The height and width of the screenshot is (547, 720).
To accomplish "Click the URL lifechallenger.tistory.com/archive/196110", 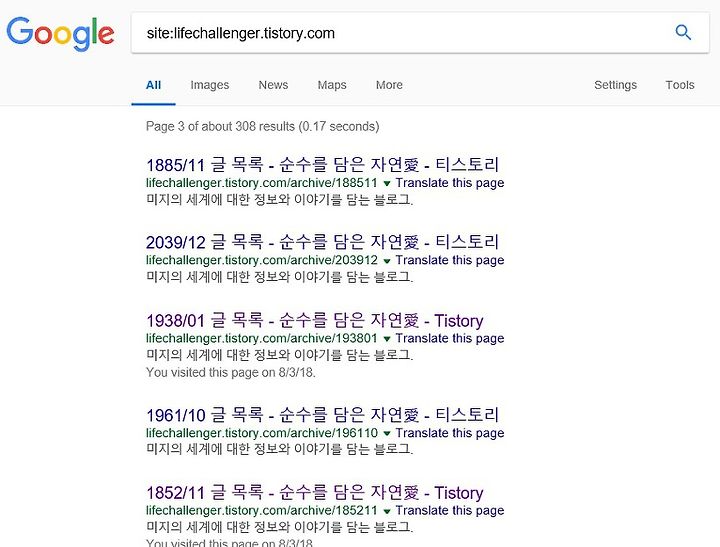I will (262, 433).
